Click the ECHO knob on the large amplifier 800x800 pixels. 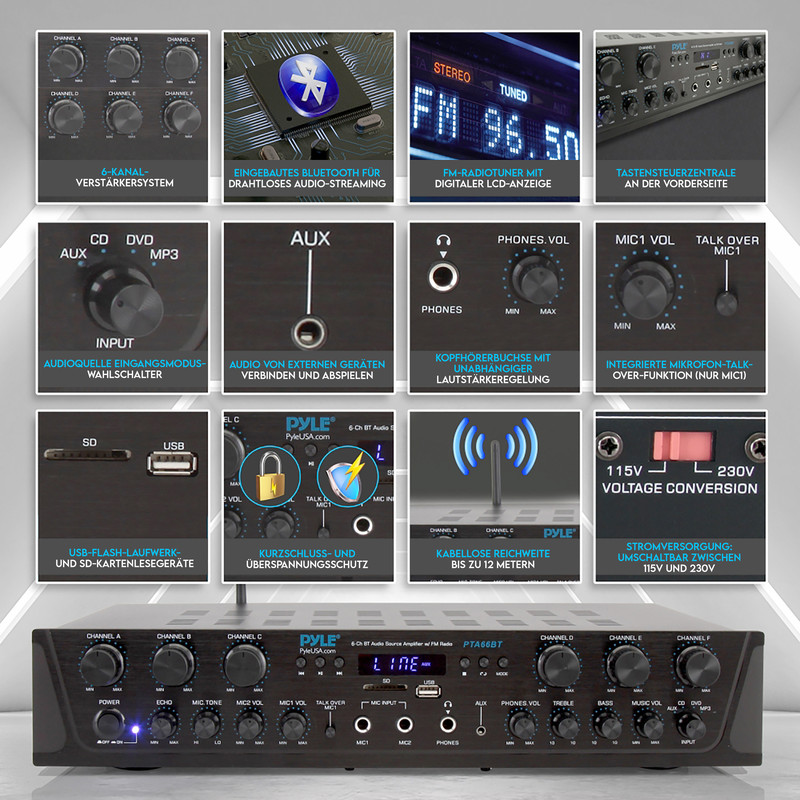coord(163,725)
